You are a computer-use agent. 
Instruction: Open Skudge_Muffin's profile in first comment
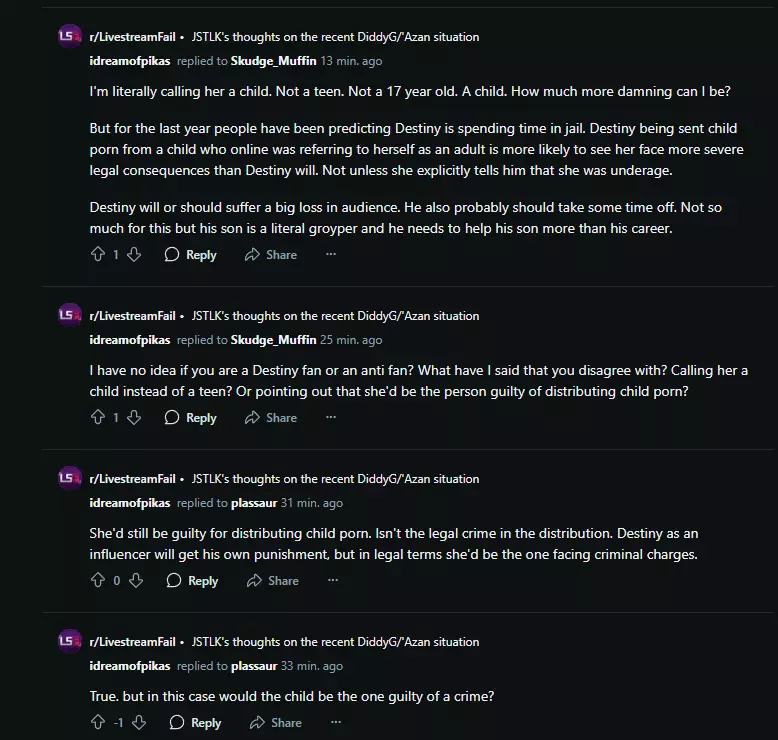273,61
